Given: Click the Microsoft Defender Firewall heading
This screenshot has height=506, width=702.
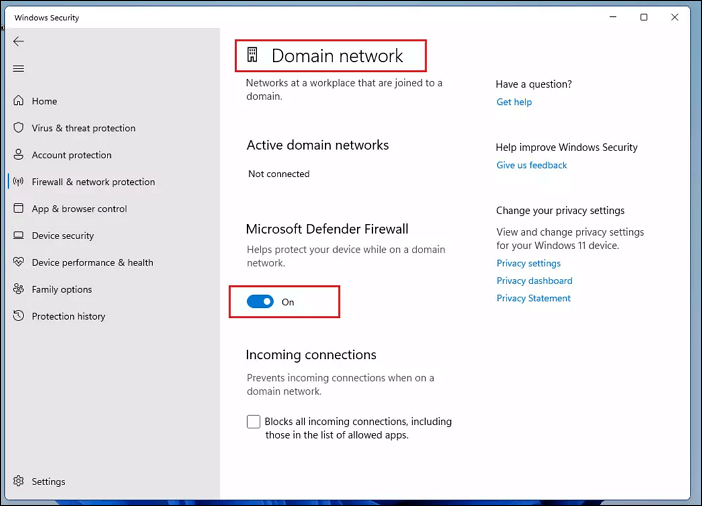Looking at the screenshot, I should coord(327,229).
